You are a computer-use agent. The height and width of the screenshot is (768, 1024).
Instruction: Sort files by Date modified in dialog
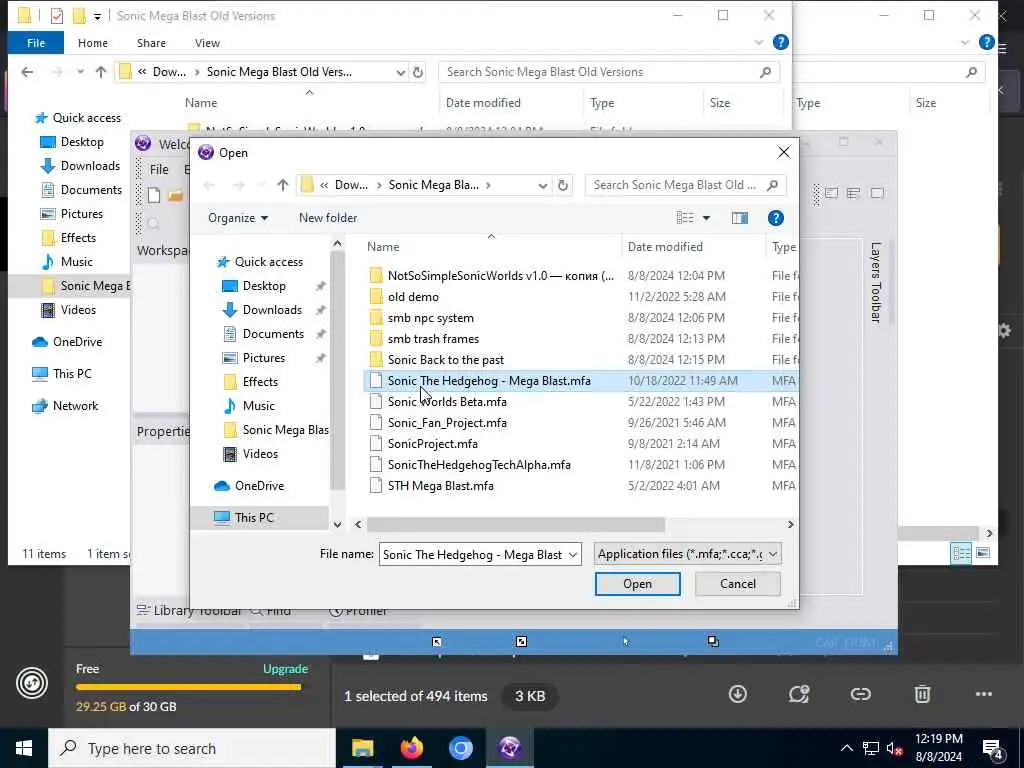(x=665, y=246)
